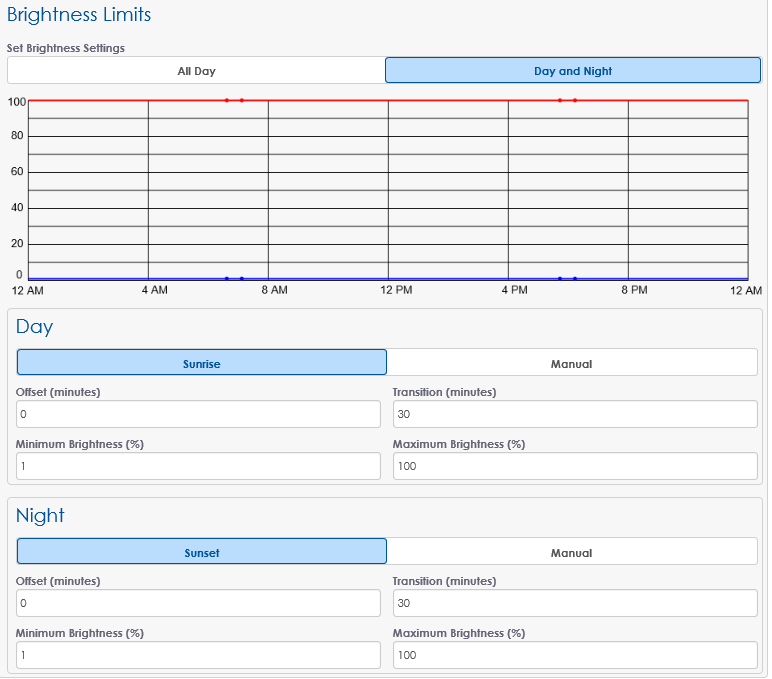Focus the Day Maximum Brightness field

pos(574,466)
